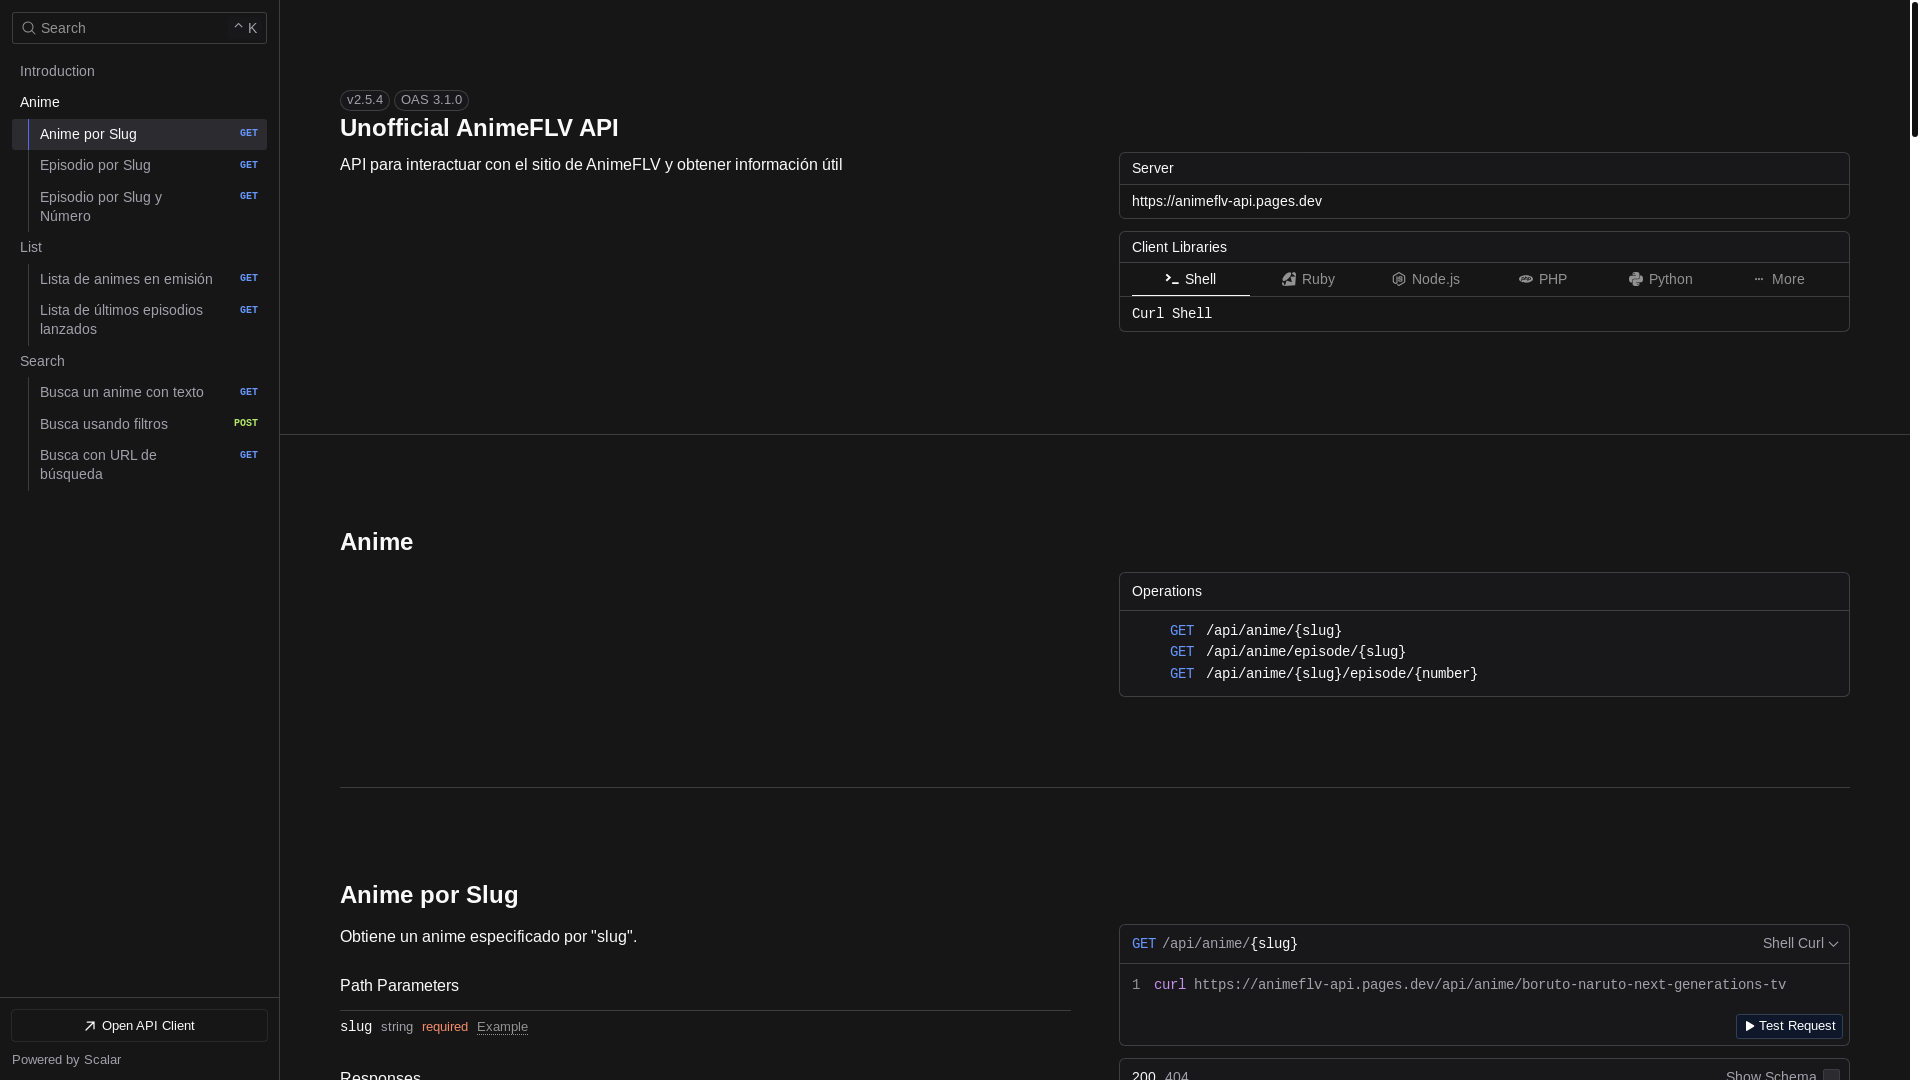Toggle the Show Schema checkbox
1920x1080 pixels.
(1831, 1075)
